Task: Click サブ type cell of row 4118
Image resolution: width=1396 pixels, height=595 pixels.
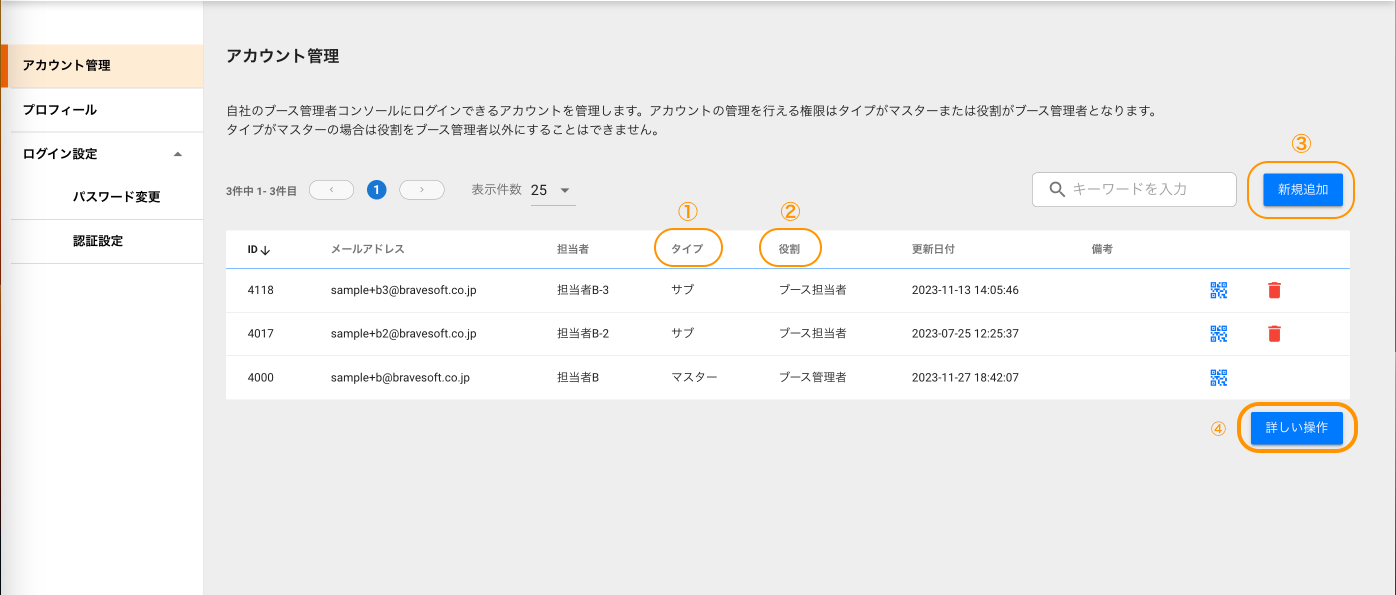Action: (x=682, y=290)
